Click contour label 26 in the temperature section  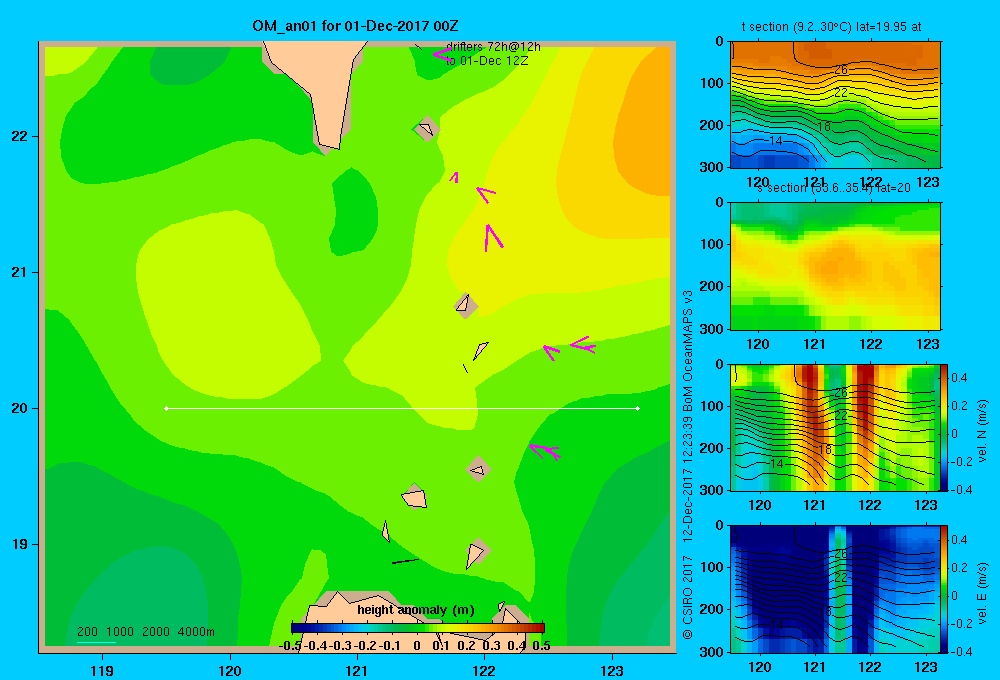(x=841, y=69)
